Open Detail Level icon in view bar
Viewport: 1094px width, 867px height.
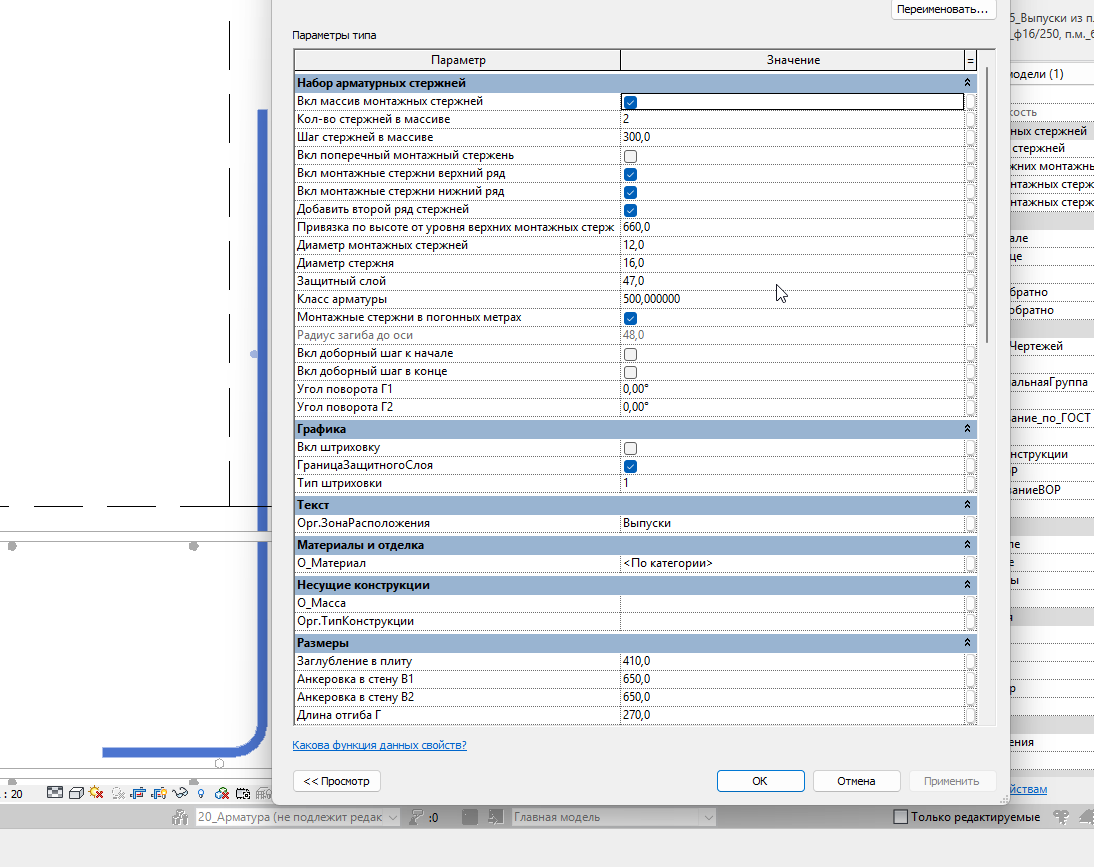(54, 793)
